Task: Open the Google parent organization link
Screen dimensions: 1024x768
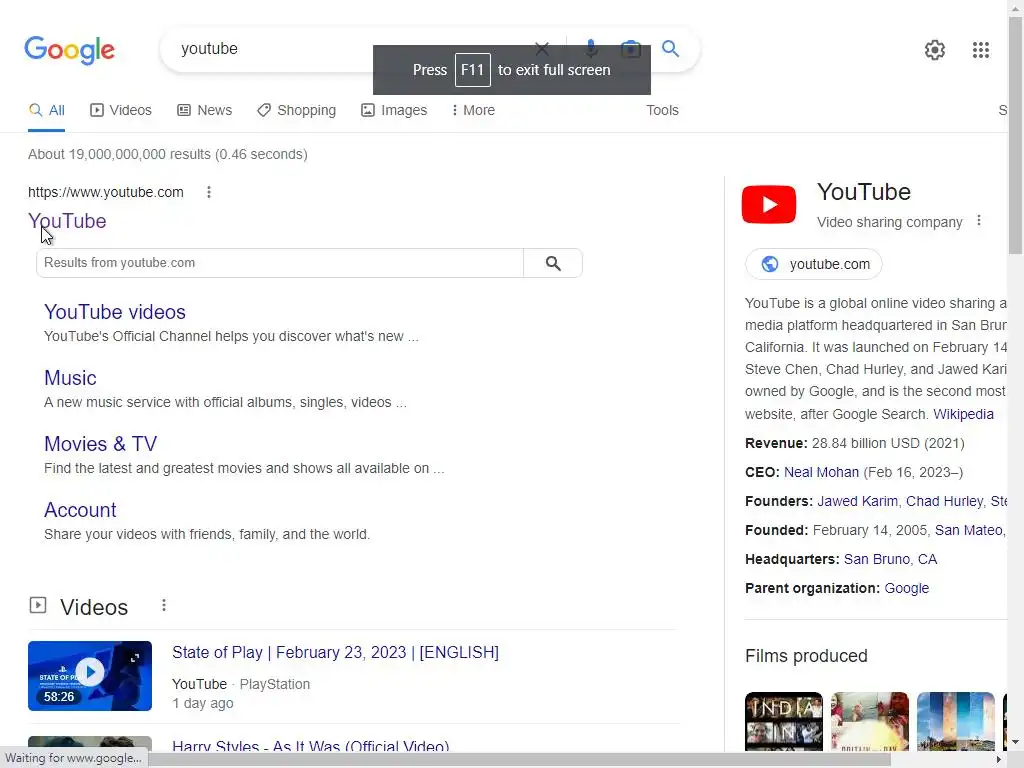Action: [906, 588]
